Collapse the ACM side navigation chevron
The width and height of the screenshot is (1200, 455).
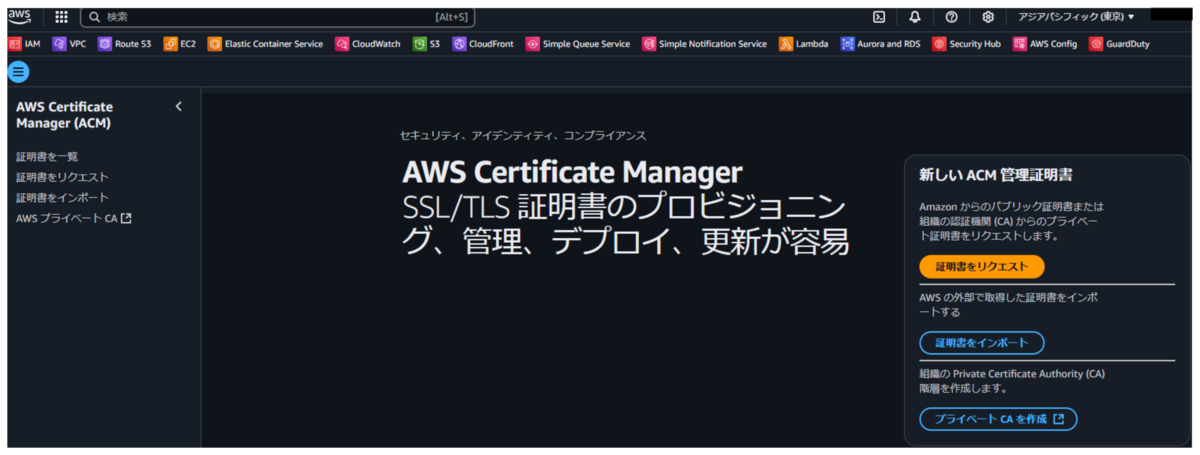tap(178, 106)
